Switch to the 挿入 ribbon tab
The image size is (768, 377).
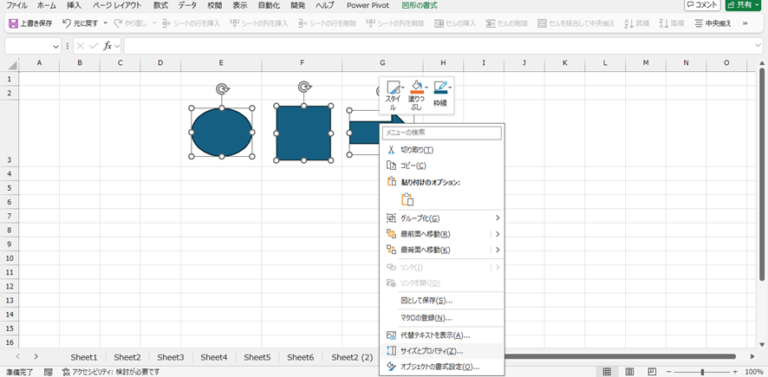[x=74, y=6]
